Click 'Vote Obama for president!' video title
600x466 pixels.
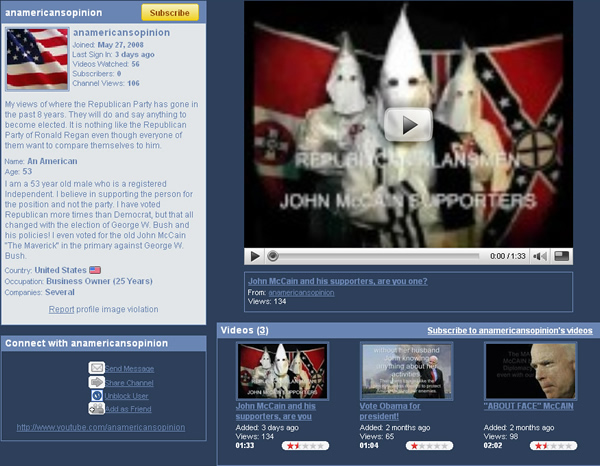click(x=390, y=411)
